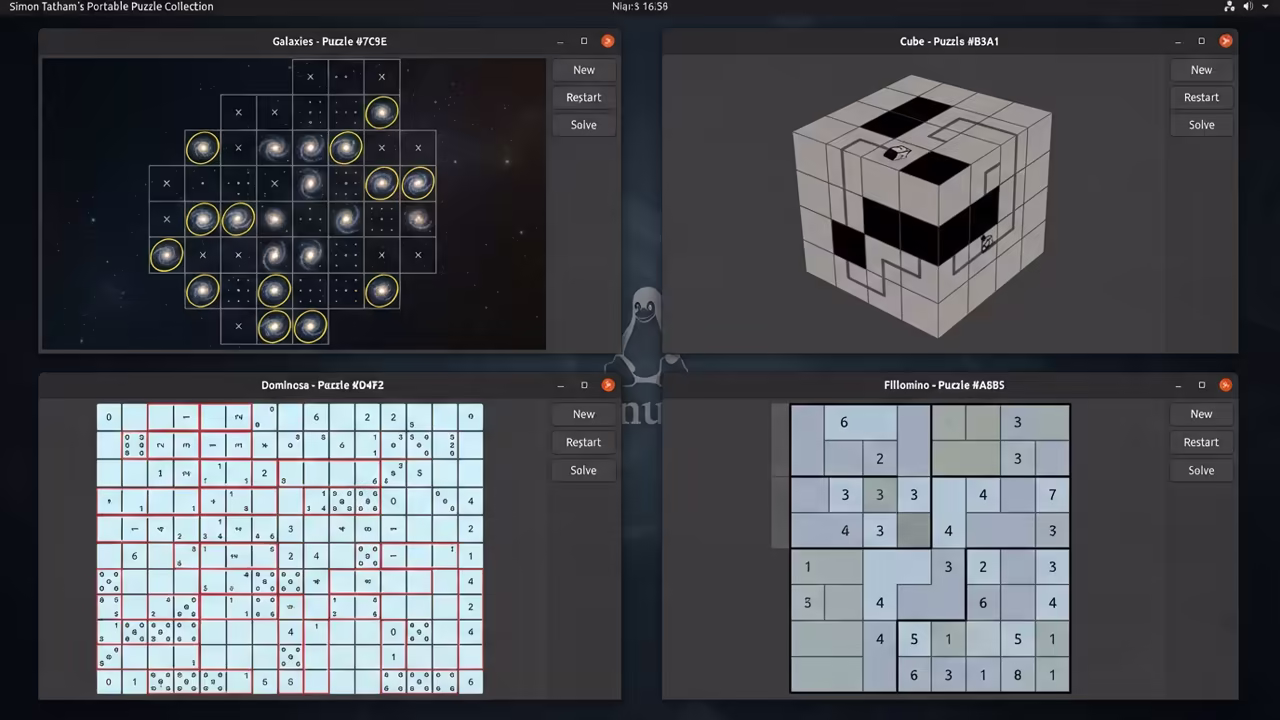Open Simon Tatham's Portable Puzzle Collection app menu
The image size is (1280, 720).
(x=111, y=6)
